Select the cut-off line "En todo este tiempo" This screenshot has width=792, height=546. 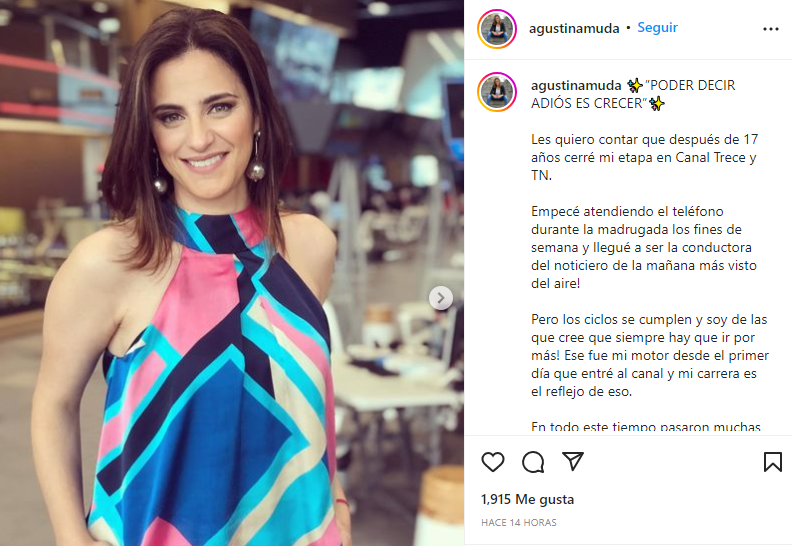(x=646, y=426)
